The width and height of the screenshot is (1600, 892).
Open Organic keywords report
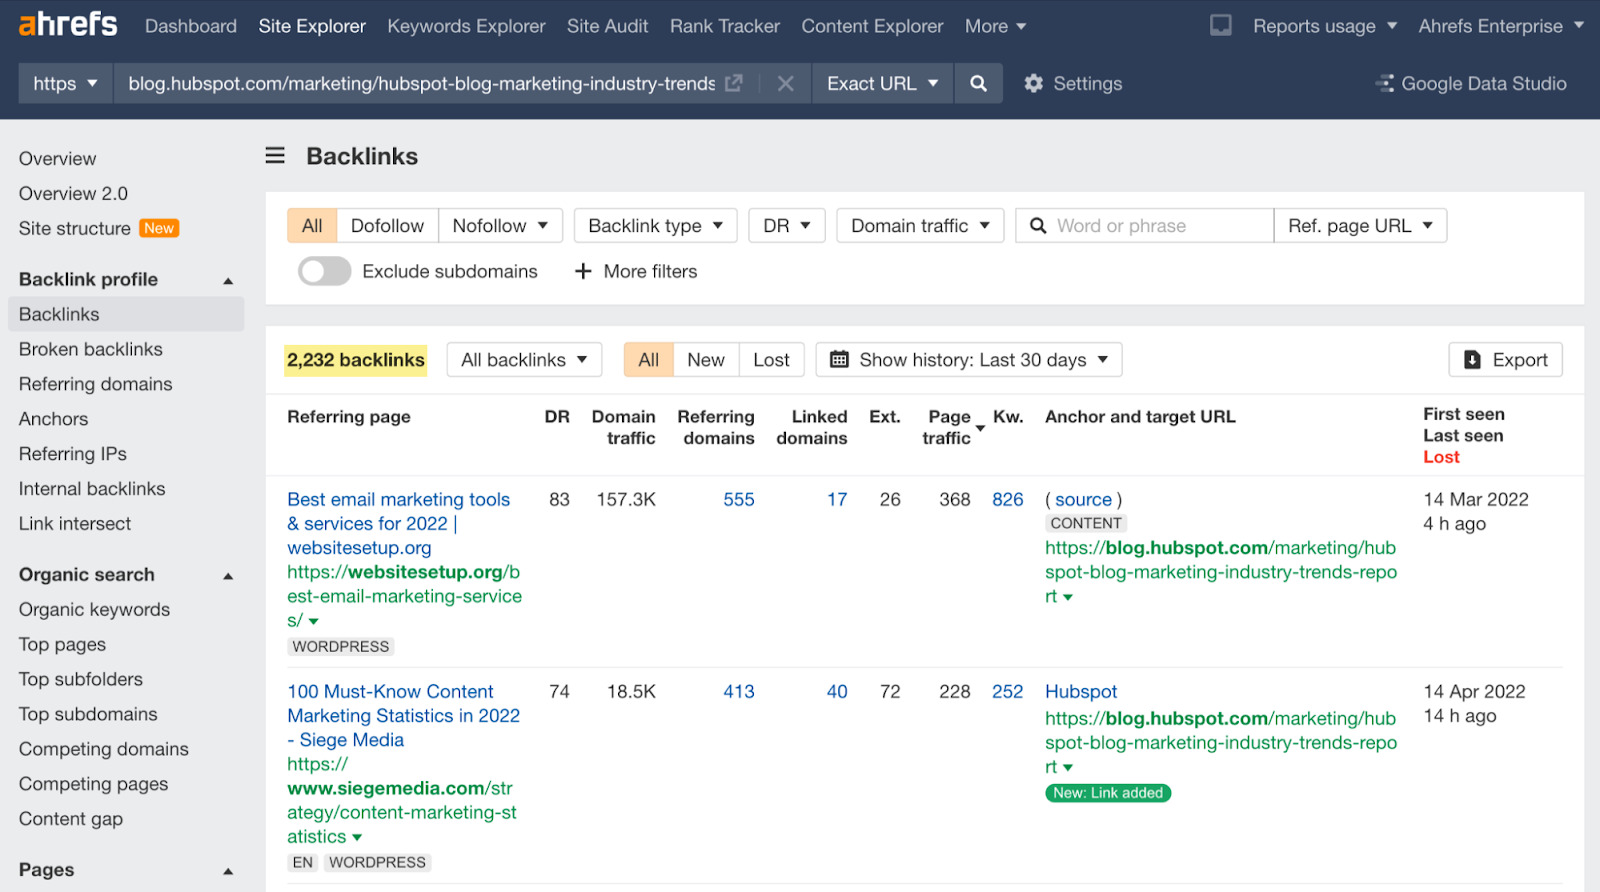(94, 610)
